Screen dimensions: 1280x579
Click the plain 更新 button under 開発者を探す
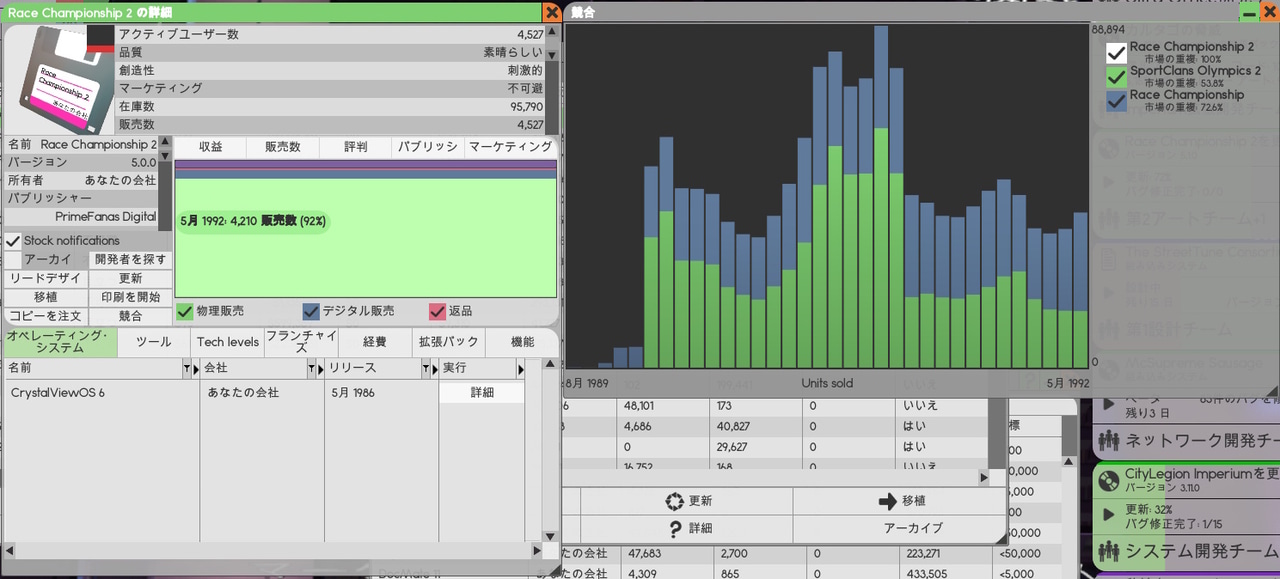[130, 279]
